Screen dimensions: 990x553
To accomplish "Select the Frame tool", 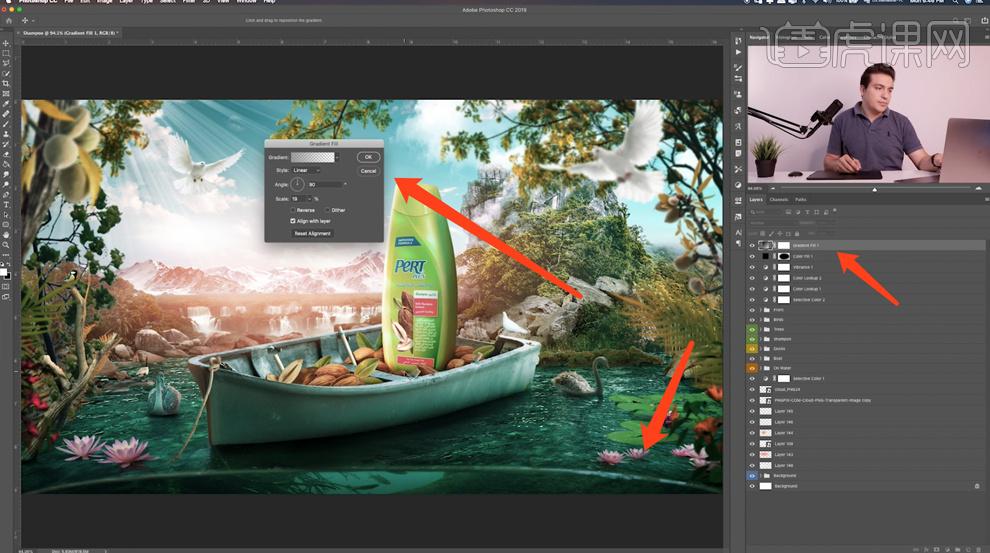I will pyautogui.click(x=7, y=93).
